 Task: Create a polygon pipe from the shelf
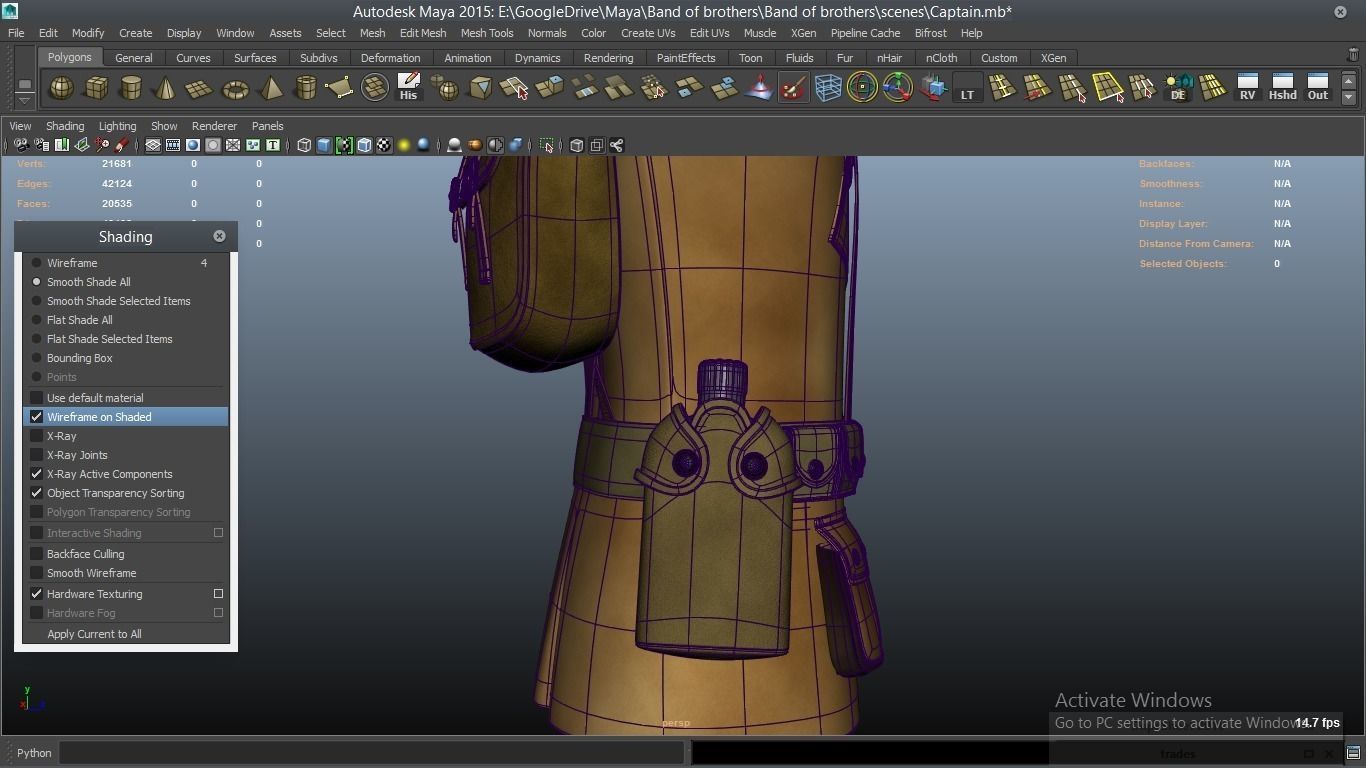pyautogui.click(x=305, y=89)
